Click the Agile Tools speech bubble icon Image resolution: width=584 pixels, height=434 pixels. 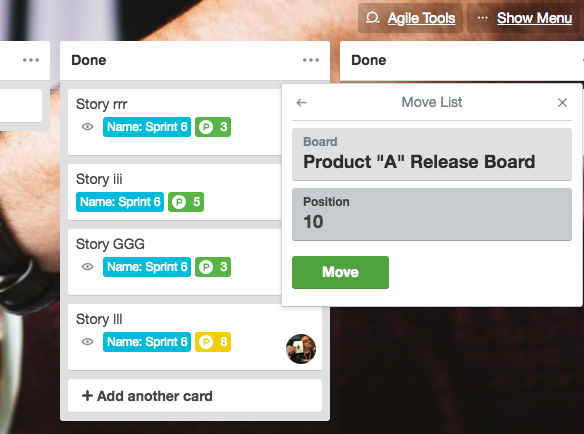coord(372,18)
